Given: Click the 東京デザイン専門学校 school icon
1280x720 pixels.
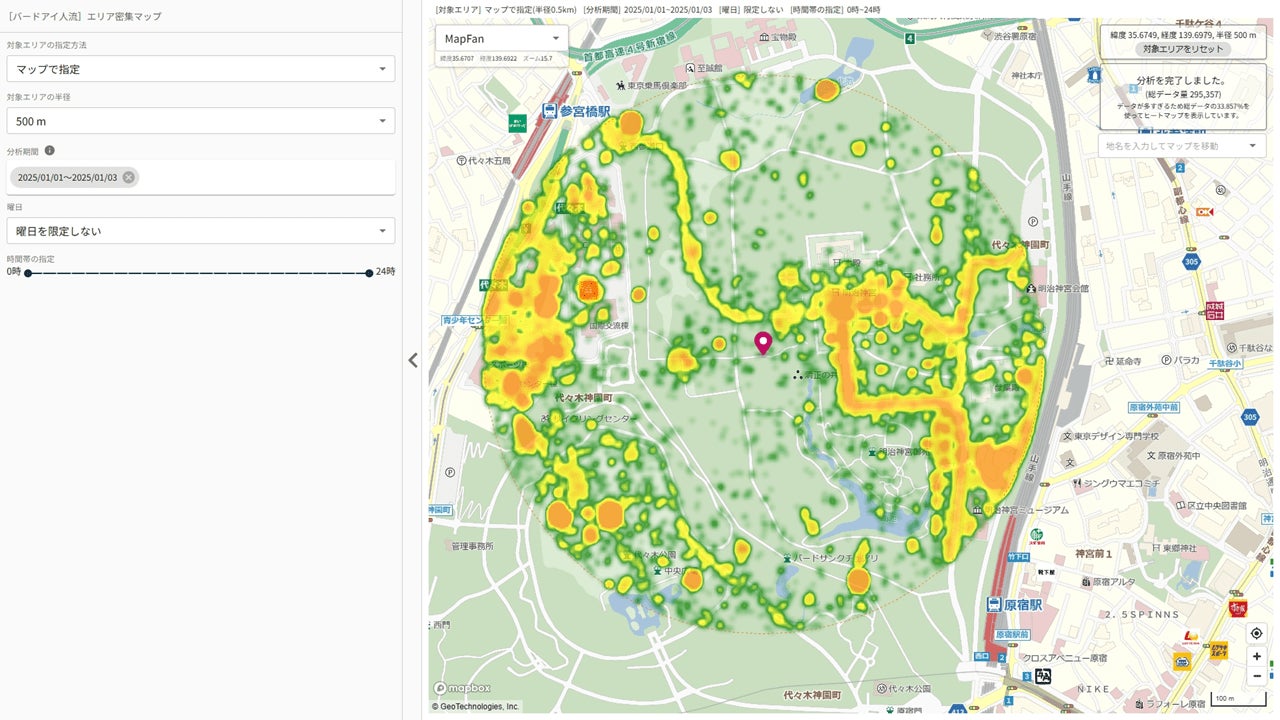Looking at the screenshot, I should (1067, 437).
